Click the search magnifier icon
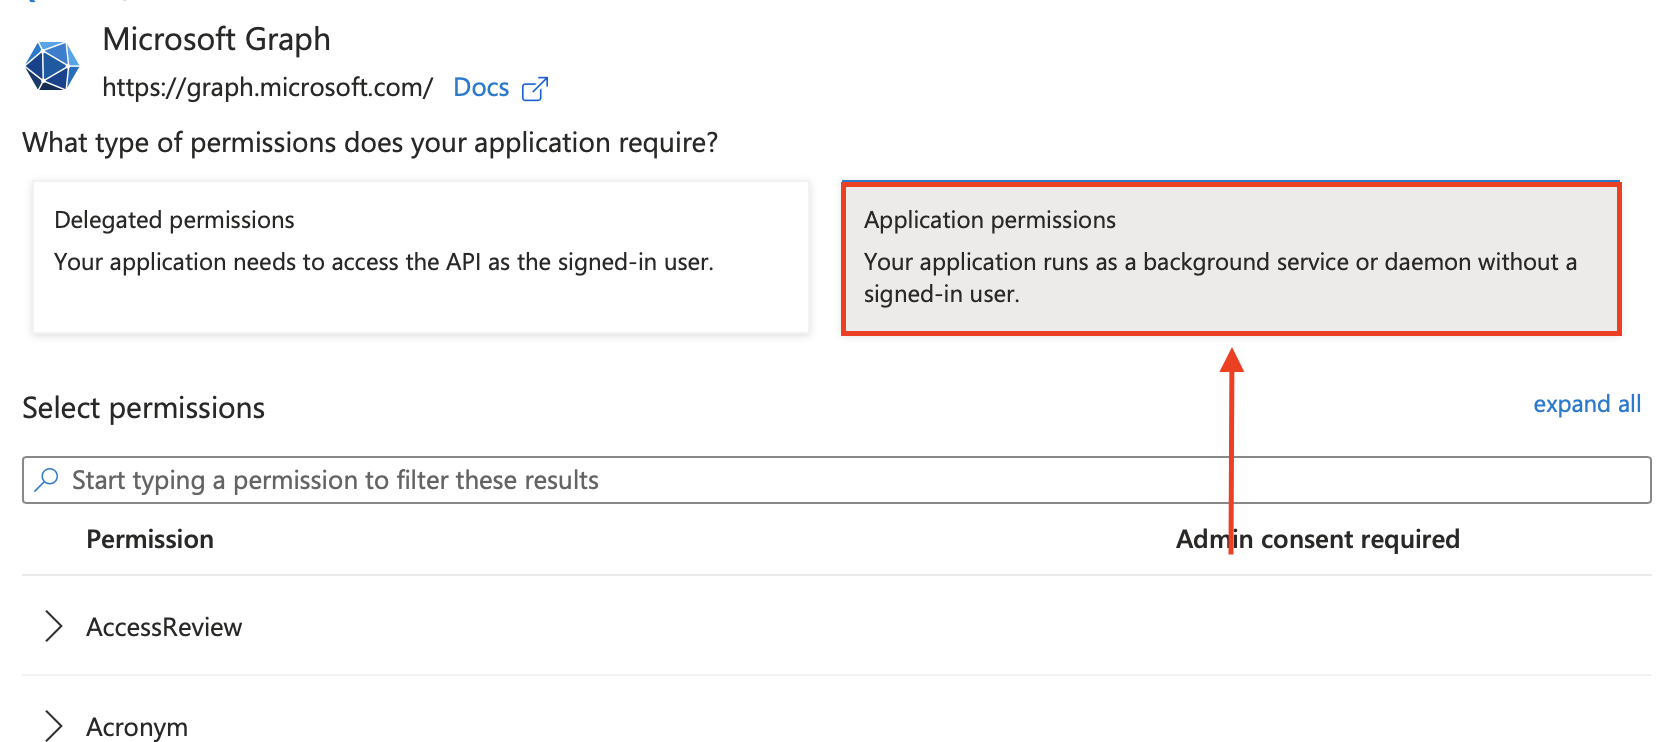This screenshot has height=742, width=1660. 46,480
